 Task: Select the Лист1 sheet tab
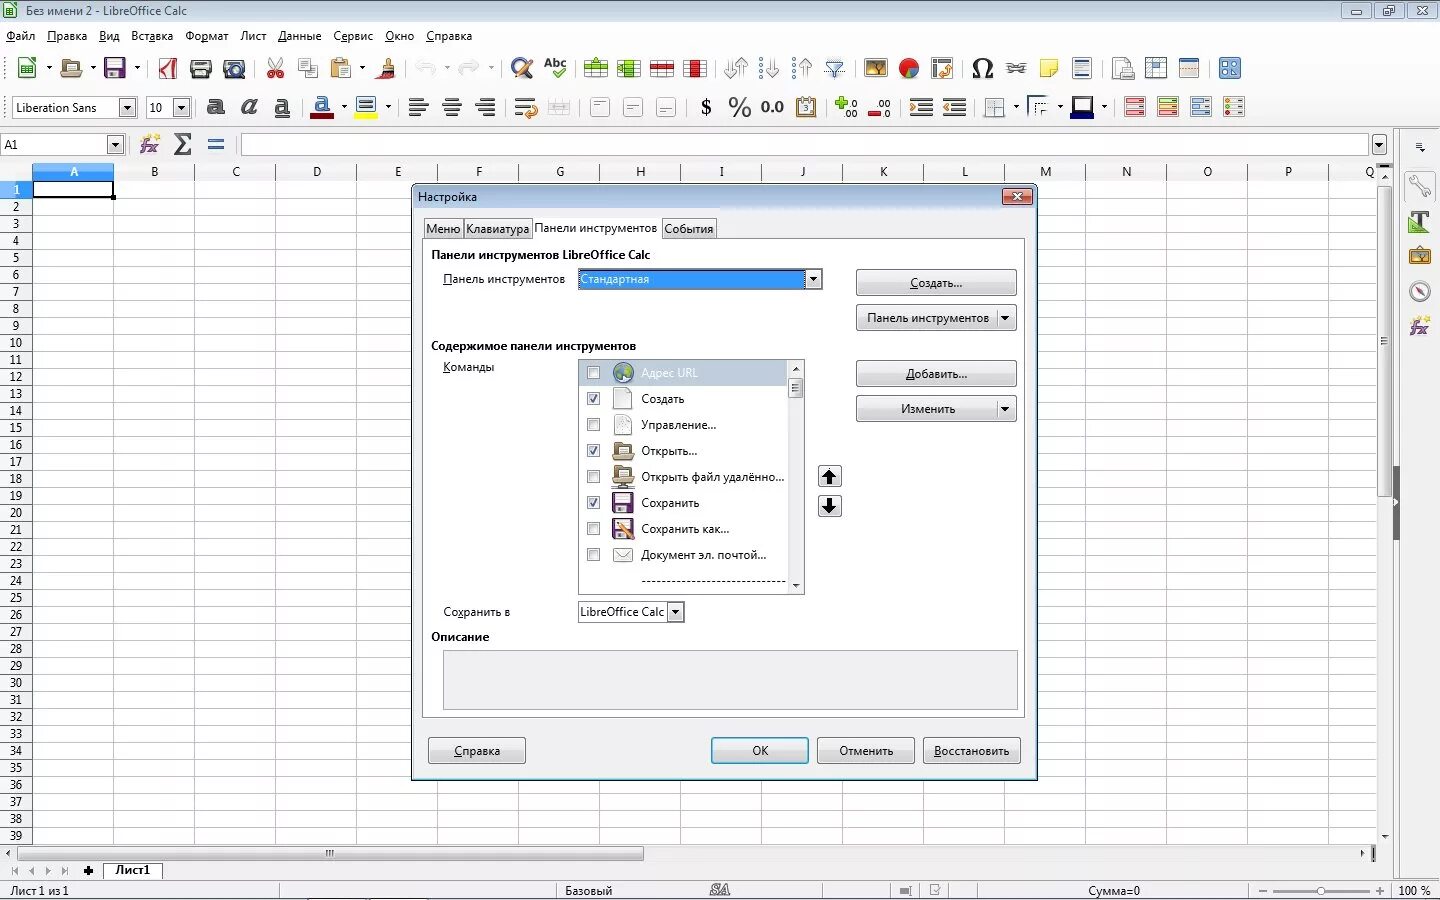click(132, 870)
